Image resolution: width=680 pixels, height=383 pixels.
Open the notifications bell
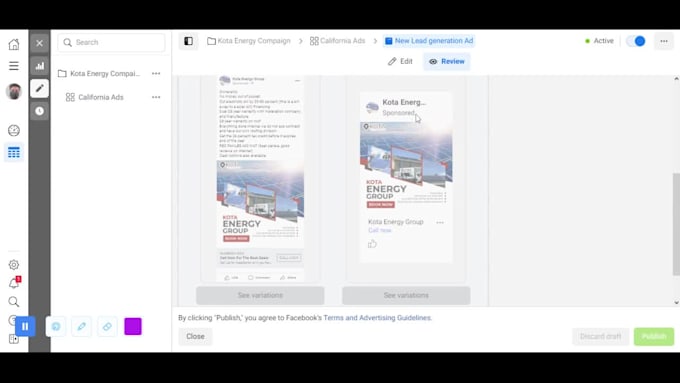click(14, 283)
